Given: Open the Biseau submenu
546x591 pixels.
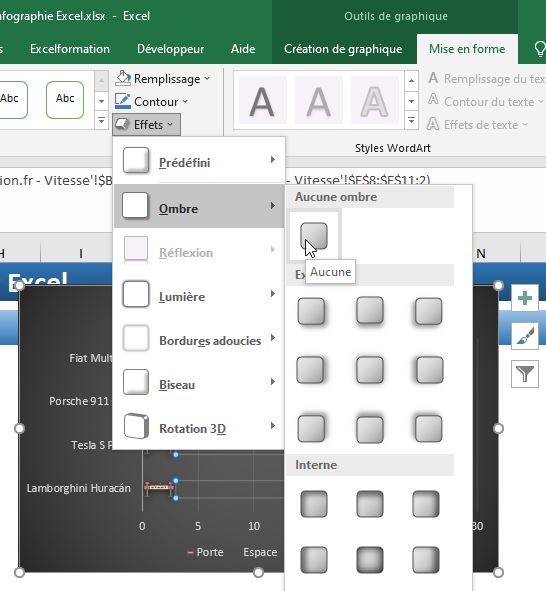Looking at the screenshot, I should coord(199,383).
